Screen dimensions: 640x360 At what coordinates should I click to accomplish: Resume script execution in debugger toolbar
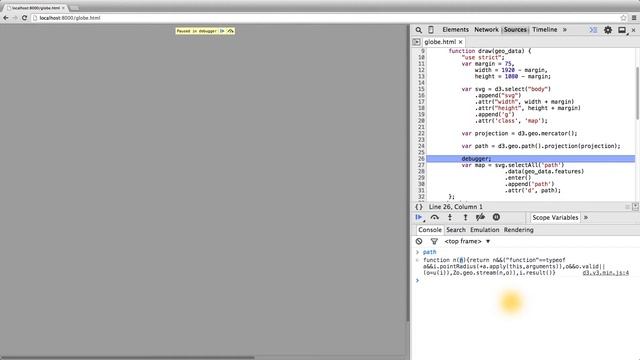coord(419,218)
